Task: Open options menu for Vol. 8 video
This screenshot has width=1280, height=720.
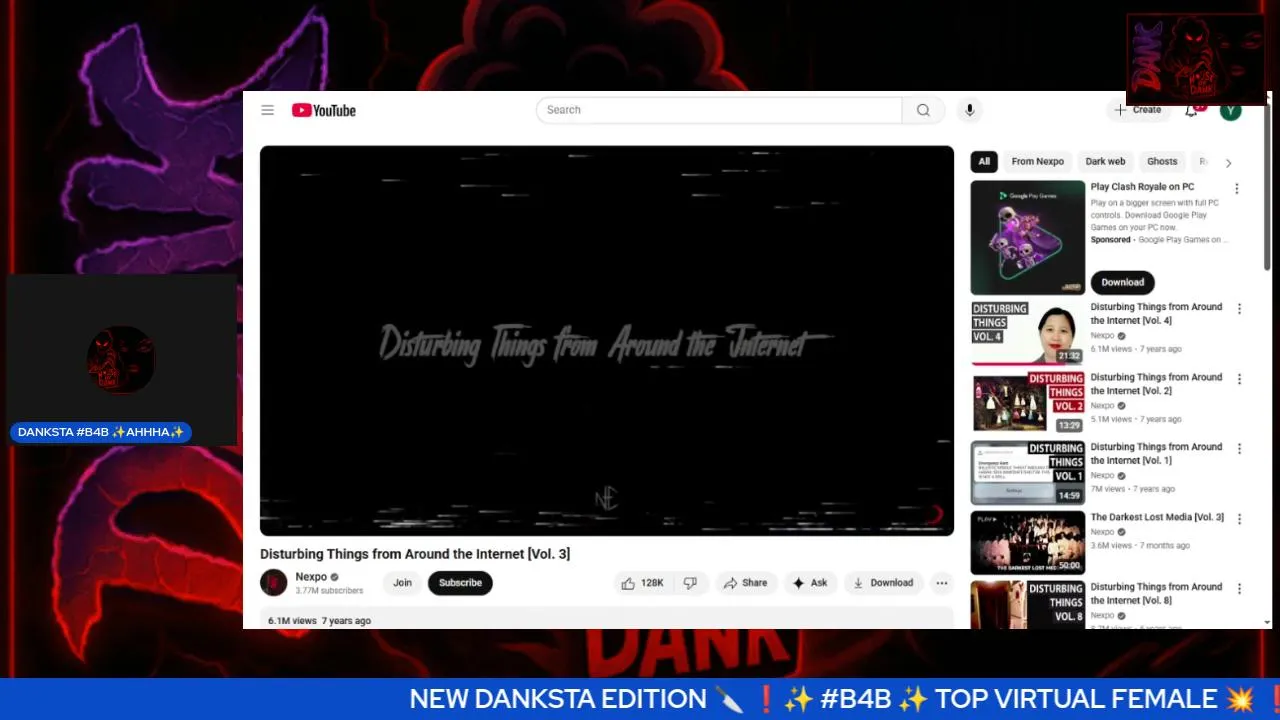Action: 1239,589
